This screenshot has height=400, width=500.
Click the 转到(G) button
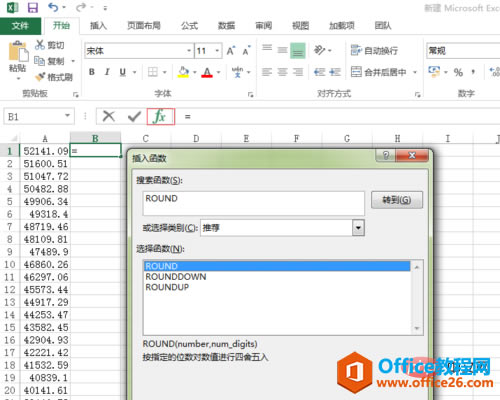397,200
